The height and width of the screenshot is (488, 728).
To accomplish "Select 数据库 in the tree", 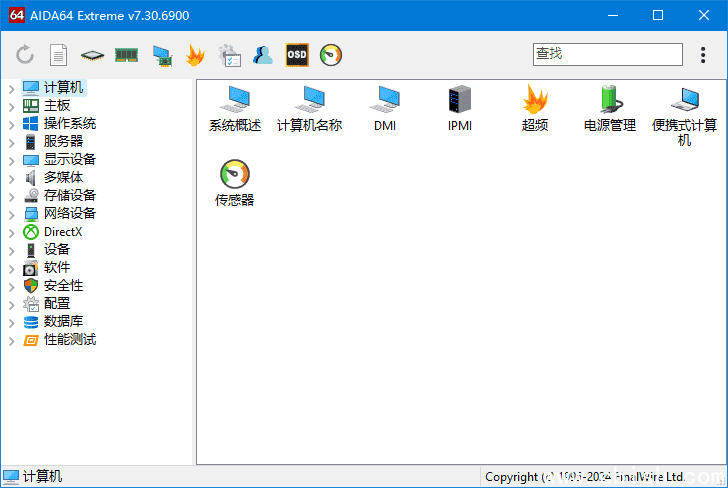I will (63, 322).
